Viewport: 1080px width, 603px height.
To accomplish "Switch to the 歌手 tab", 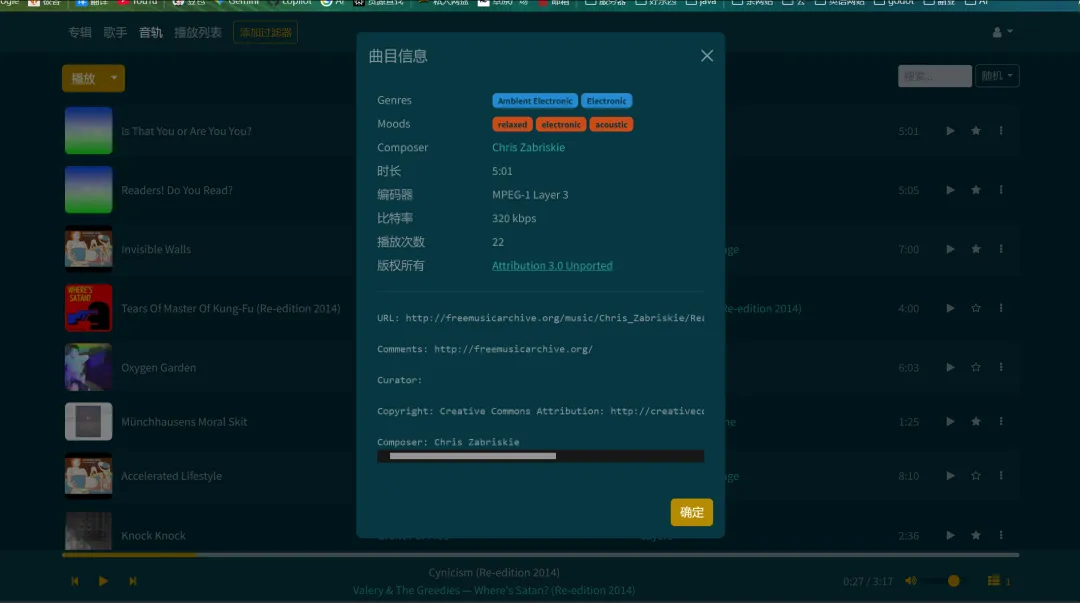I will 115,32.
